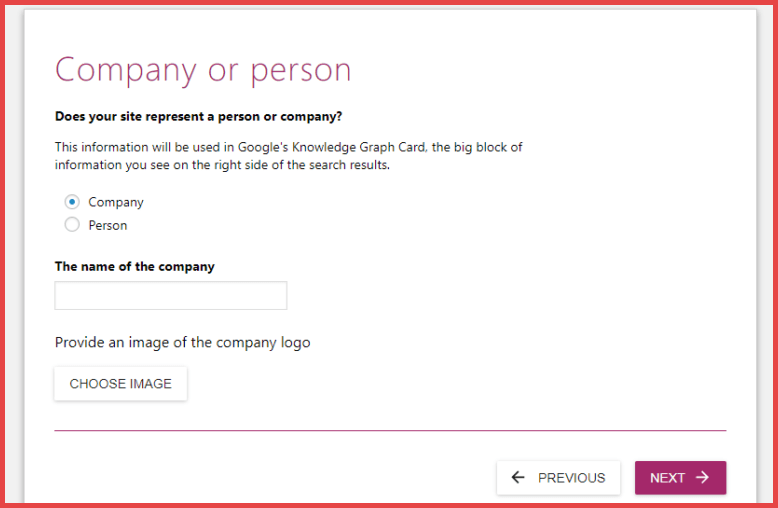Click the 'Knowledge Graph Card' phrase
This screenshot has height=508, width=778.
(357, 147)
